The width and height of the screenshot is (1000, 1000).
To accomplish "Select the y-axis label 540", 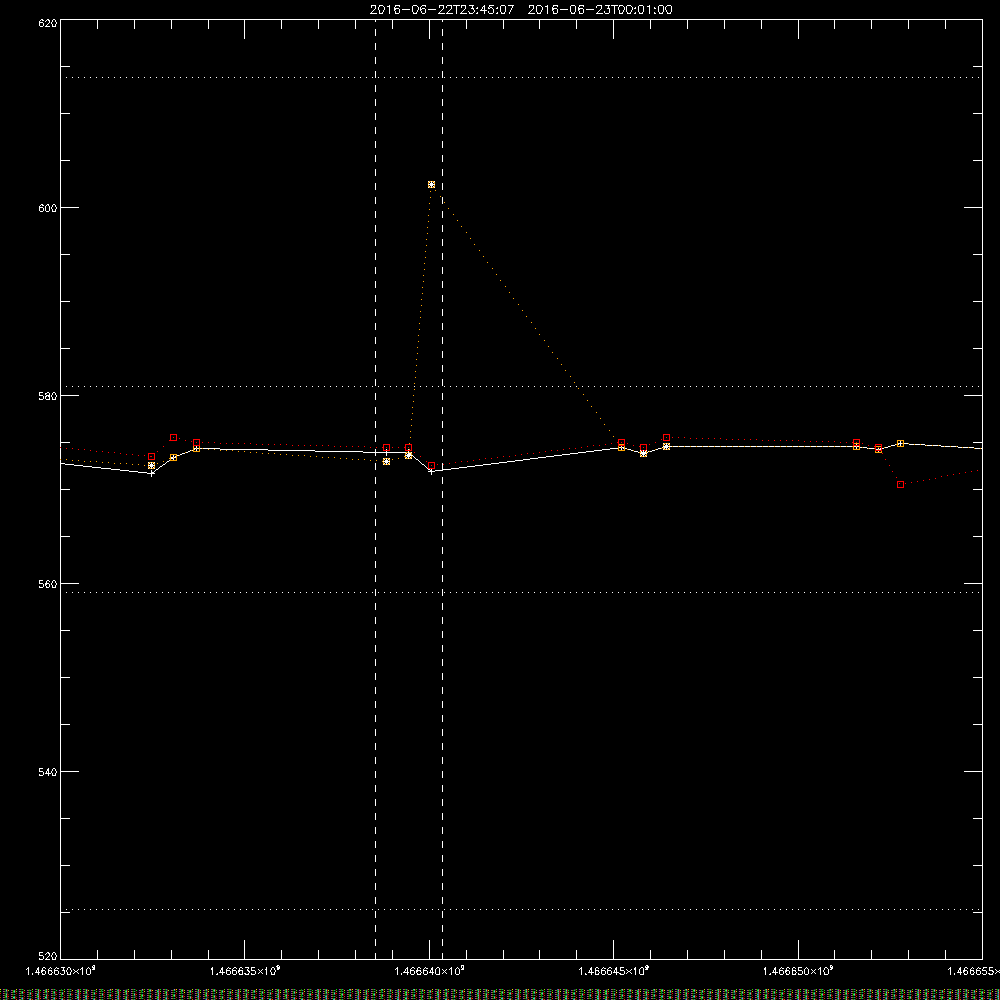I will [x=48, y=772].
